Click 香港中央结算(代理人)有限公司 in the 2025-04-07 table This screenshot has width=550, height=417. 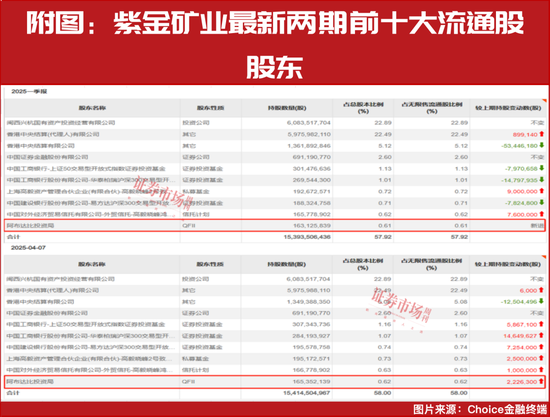[x=53, y=290]
